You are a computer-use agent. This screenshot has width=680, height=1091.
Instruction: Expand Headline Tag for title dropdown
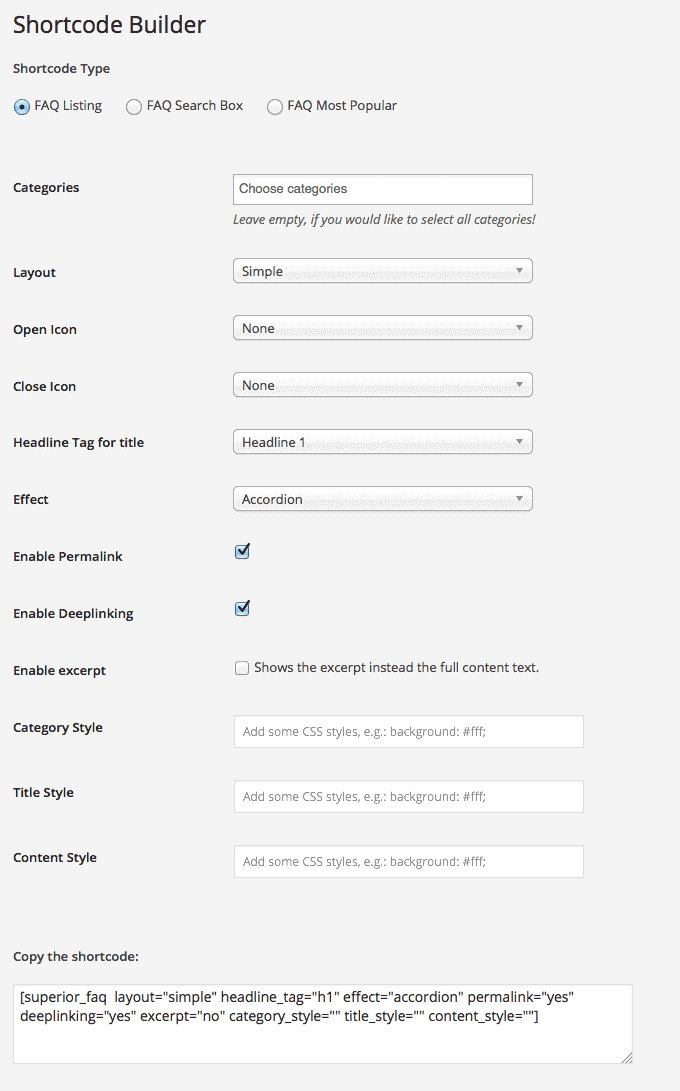pyautogui.click(x=382, y=442)
